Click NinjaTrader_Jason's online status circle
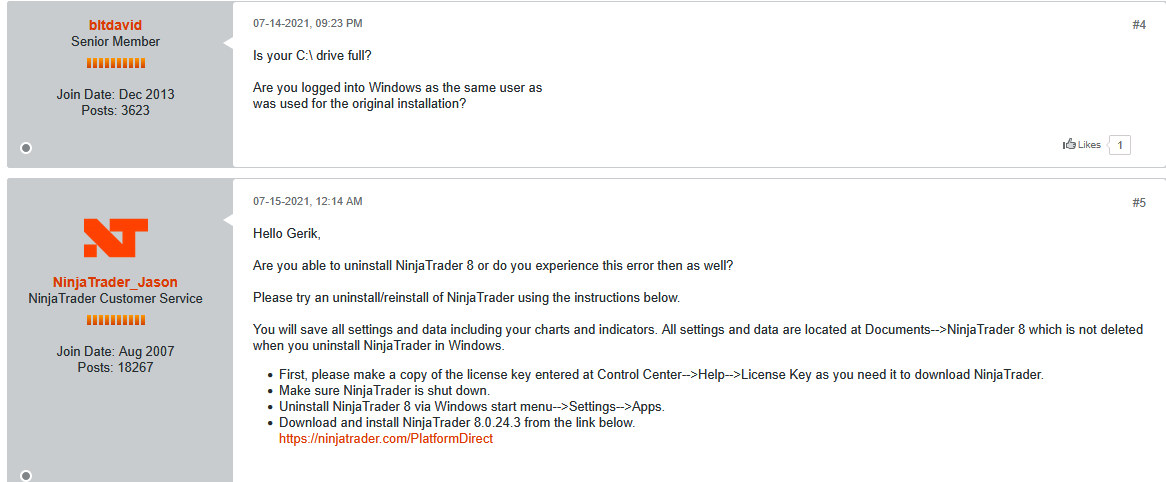The height and width of the screenshot is (482, 1166). coord(26,476)
